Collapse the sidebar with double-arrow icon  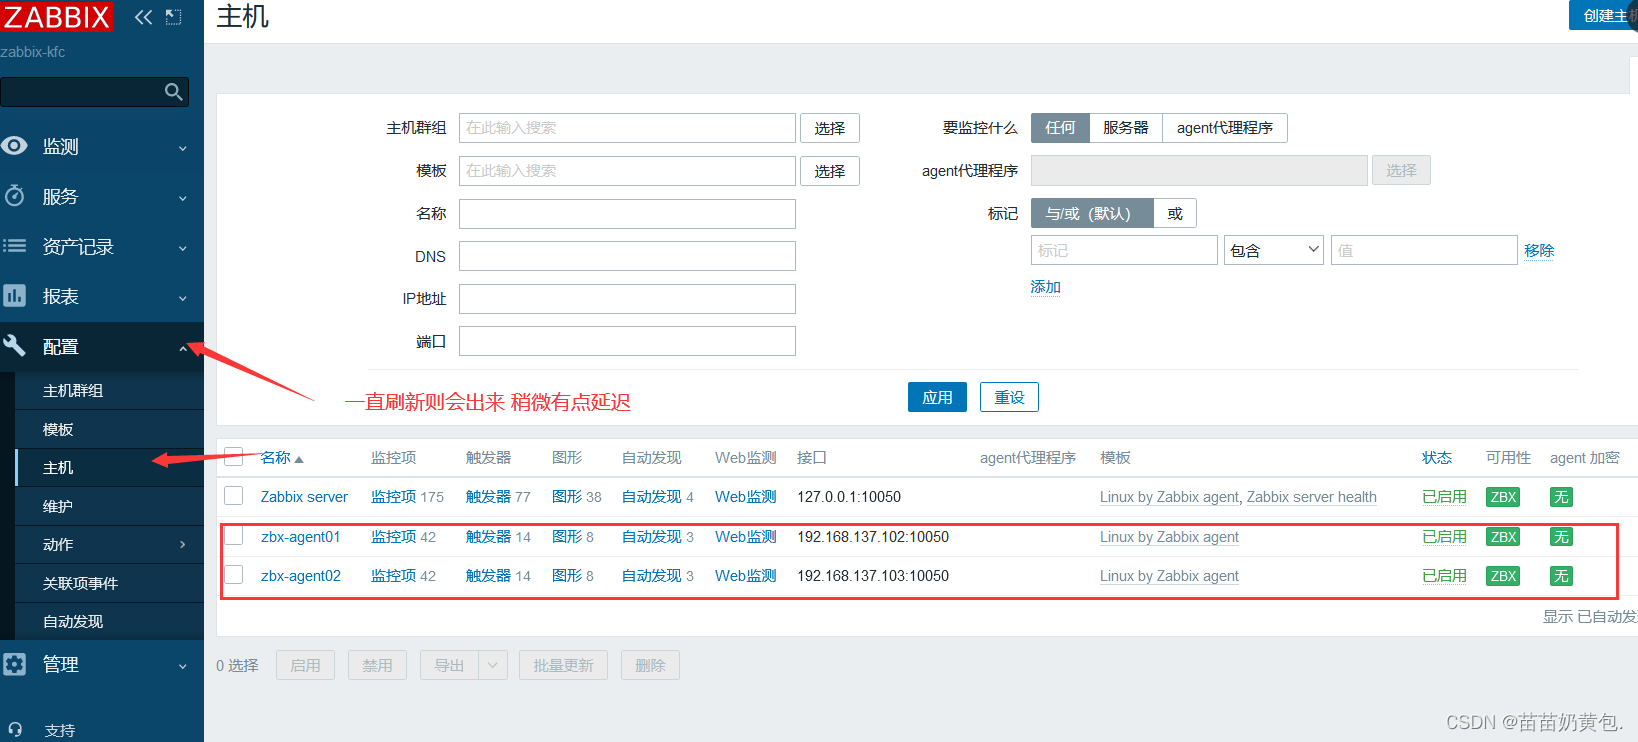(x=143, y=17)
